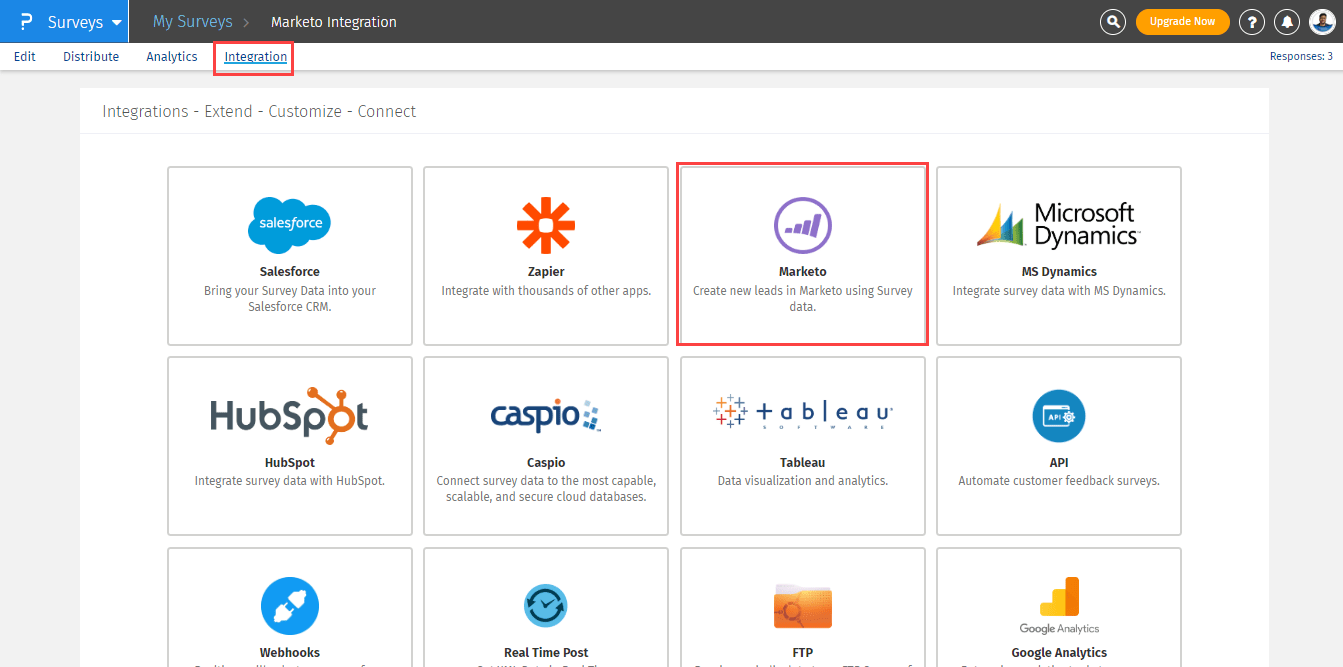Click "Bring your Survey Data" Salesforce description
The height and width of the screenshot is (667, 1343).
tap(289, 299)
